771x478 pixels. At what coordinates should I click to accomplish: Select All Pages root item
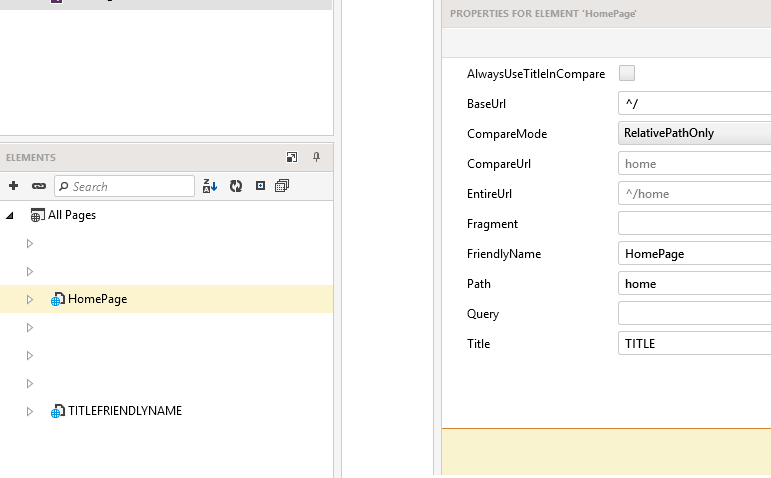click(x=71, y=215)
